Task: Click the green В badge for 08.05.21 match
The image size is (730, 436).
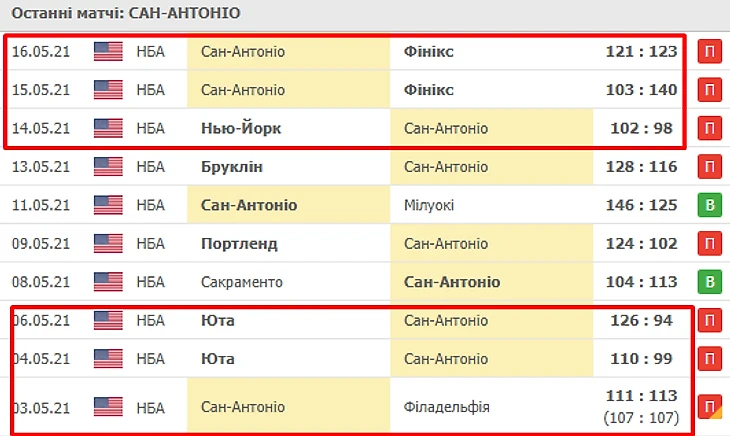Action: point(709,283)
